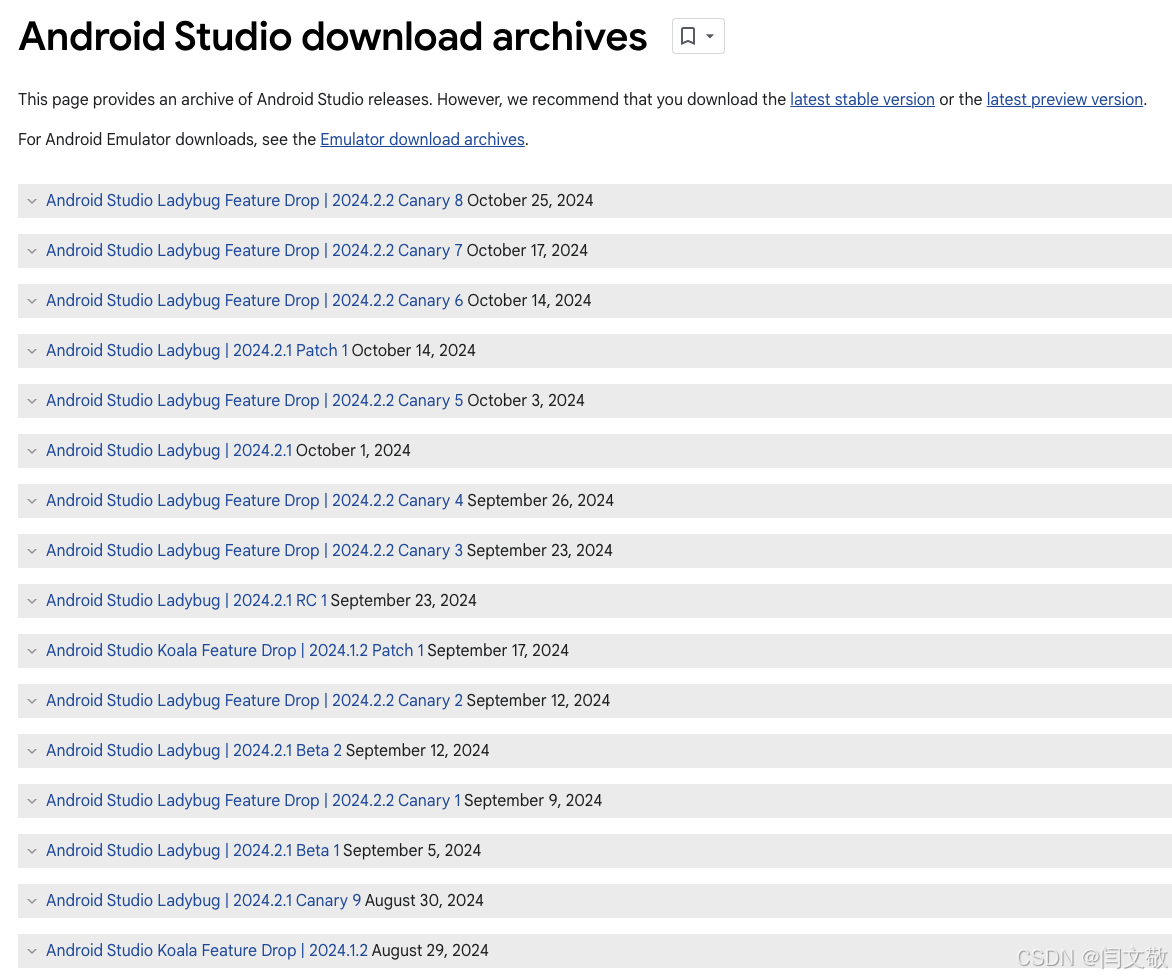Open the bookmark dropdown arrow next to title
1172x978 pixels.
click(x=710, y=36)
